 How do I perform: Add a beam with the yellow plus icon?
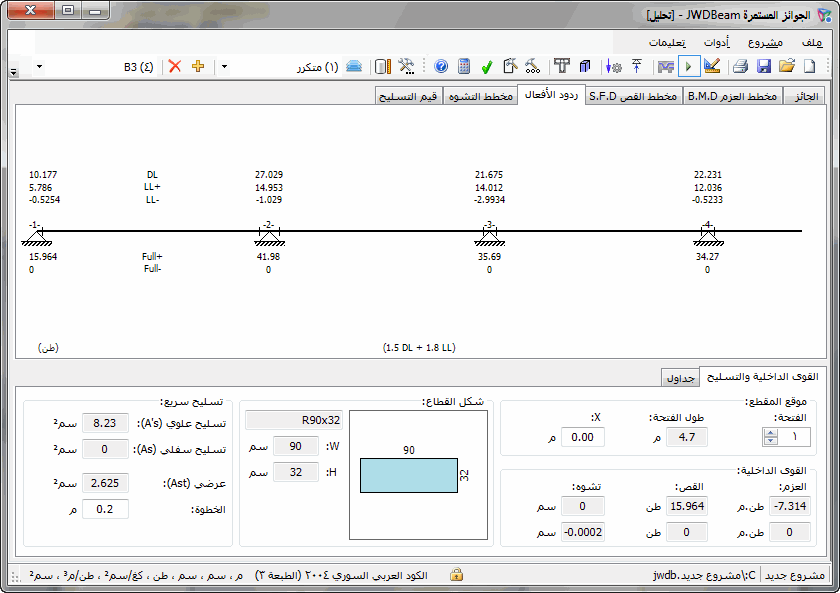[x=197, y=66]
